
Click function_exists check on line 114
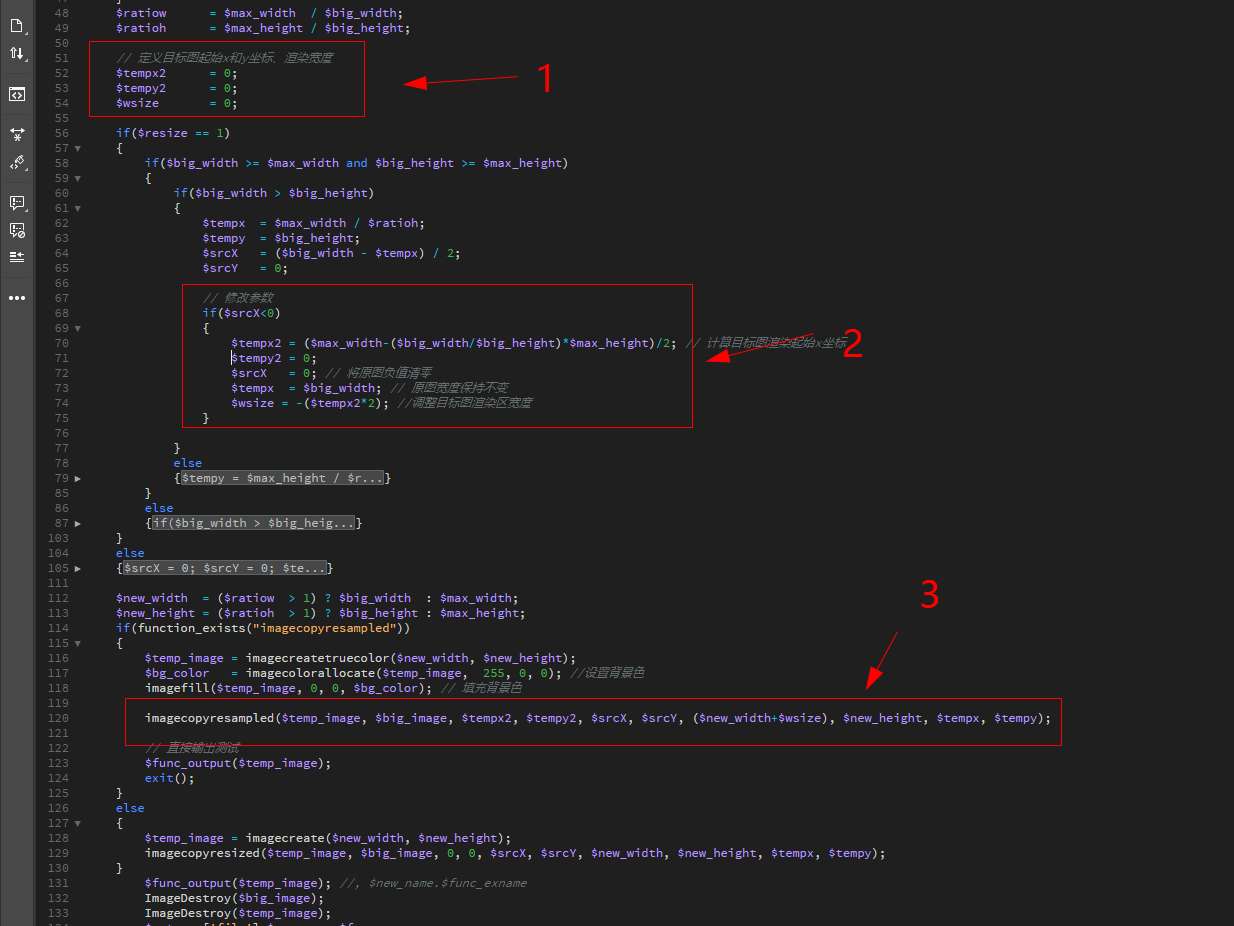tap(263, 628)
